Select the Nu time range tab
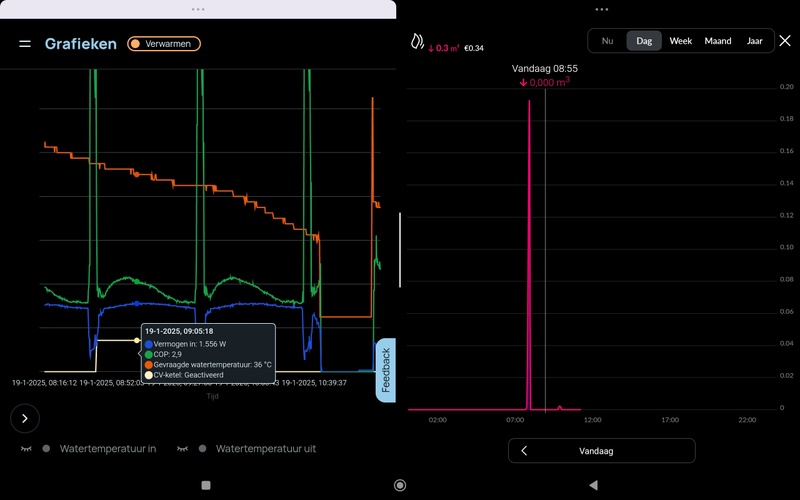Screen dimensions: 800x500 click(607, 41)
